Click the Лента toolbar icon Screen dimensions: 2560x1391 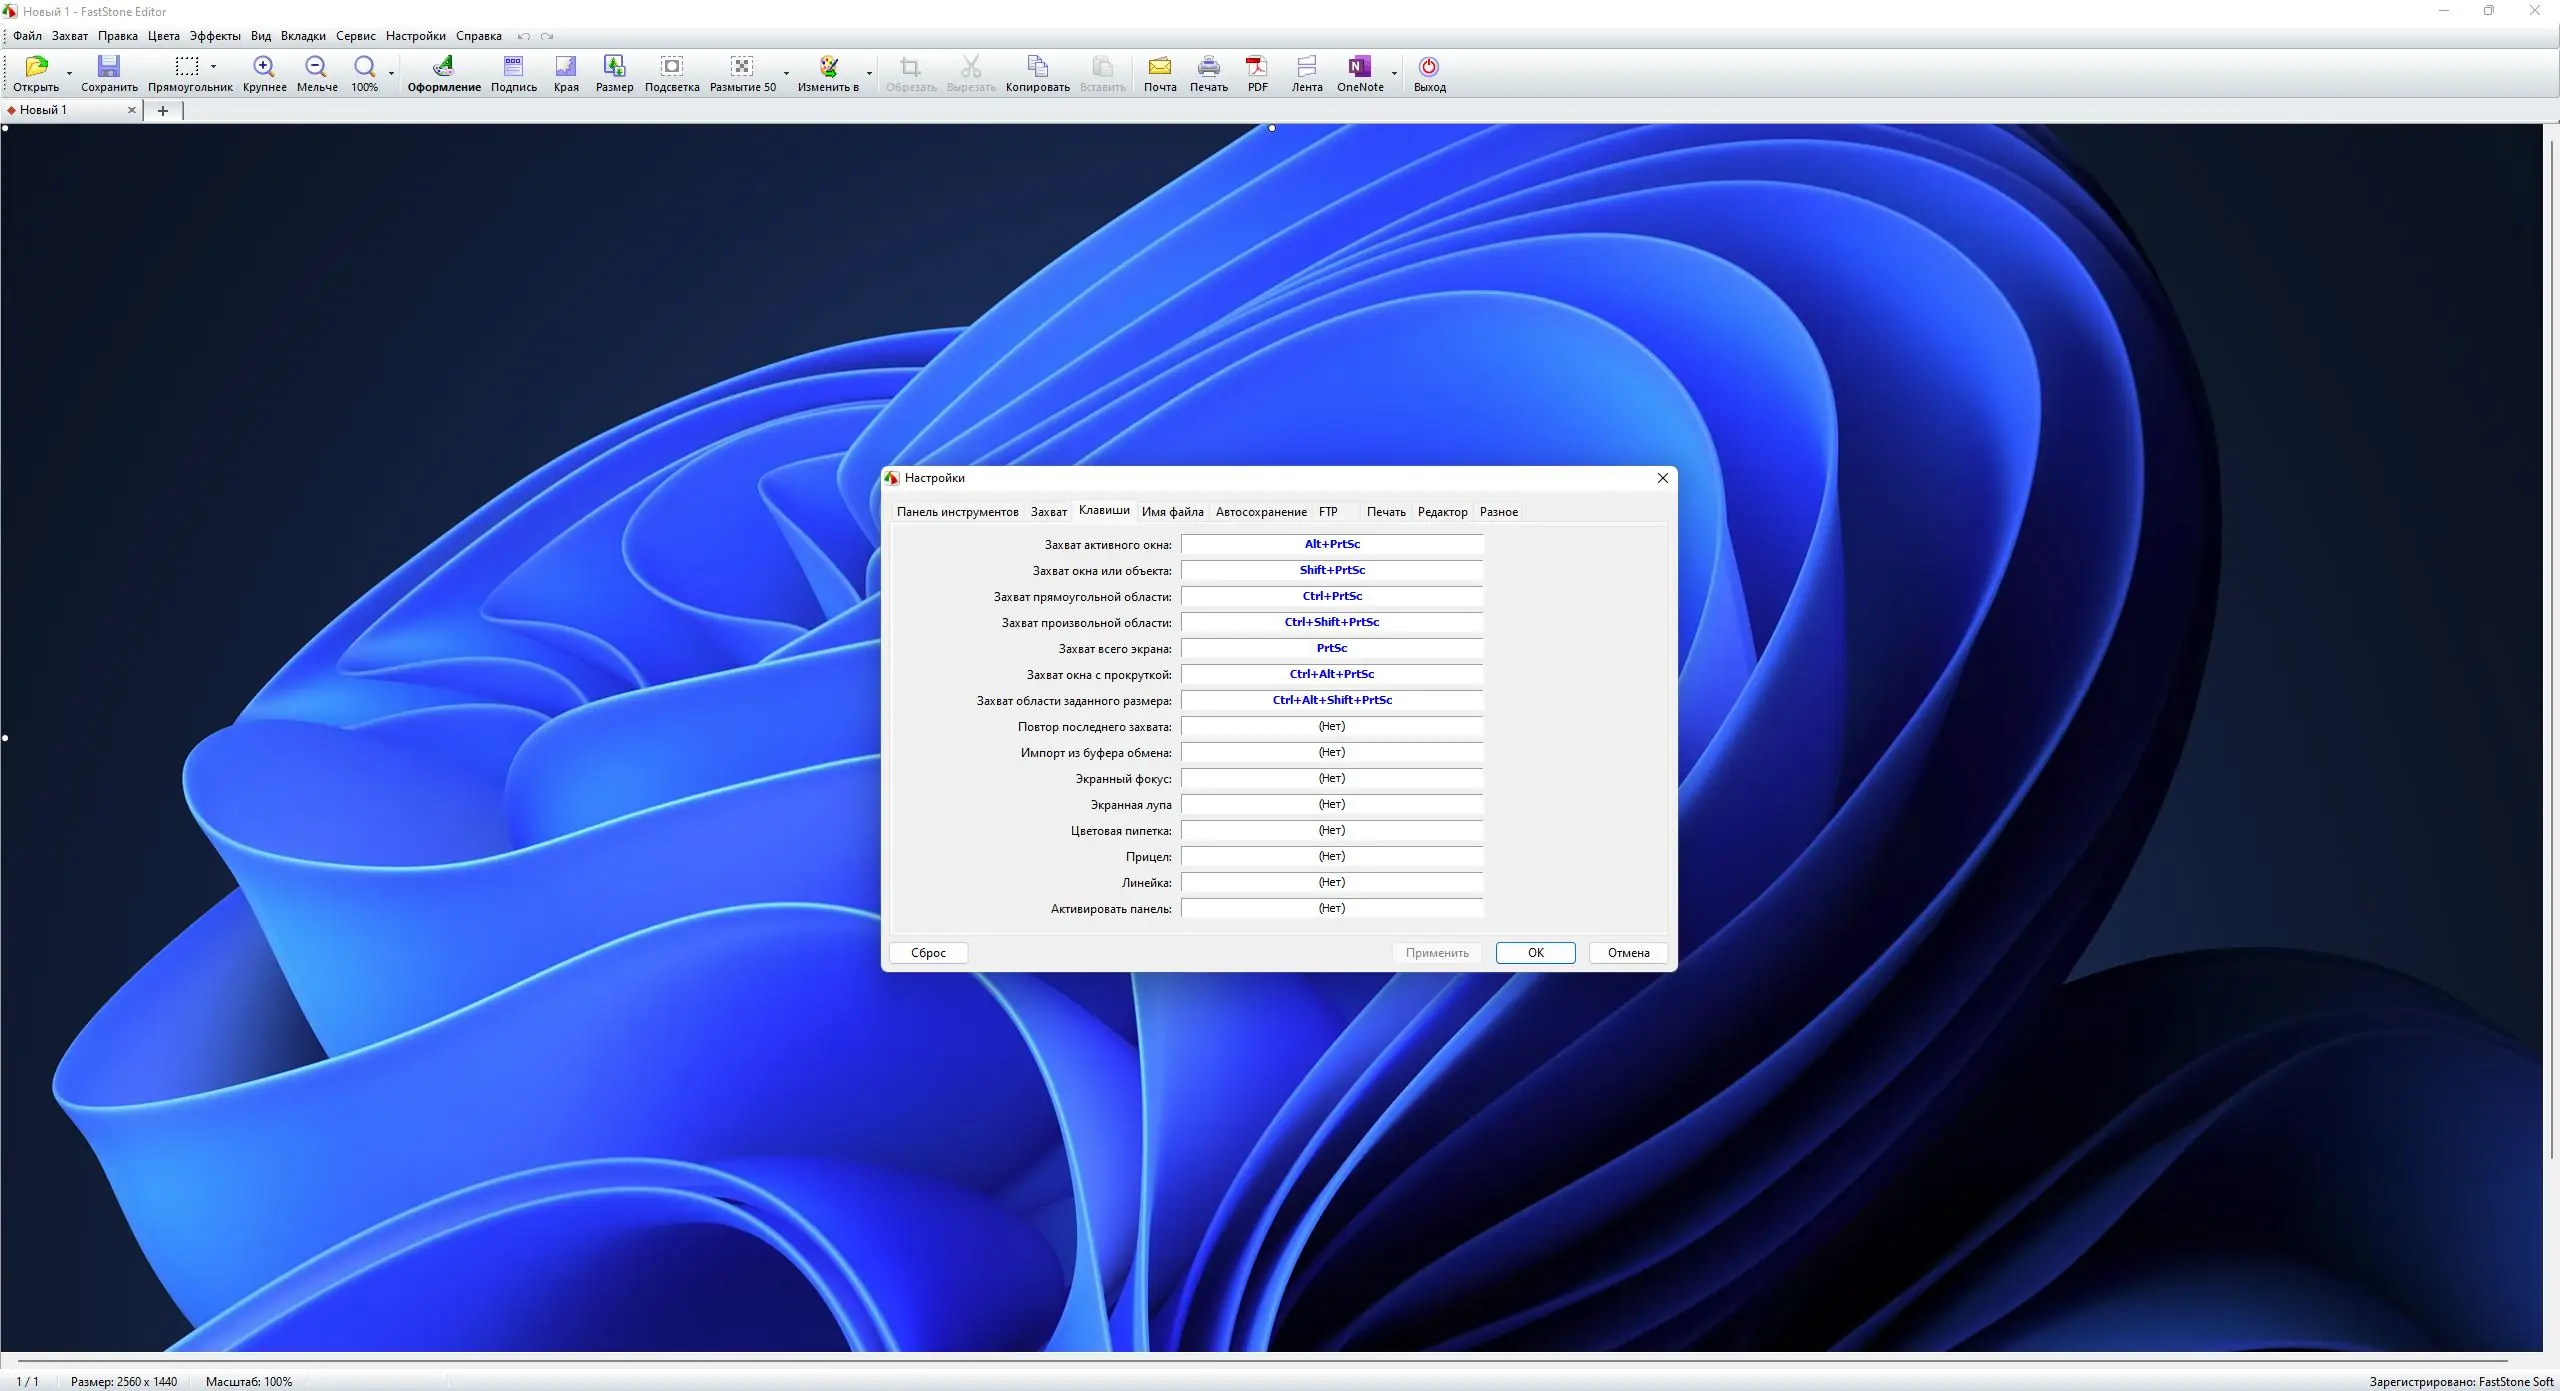pos(1306,67)
